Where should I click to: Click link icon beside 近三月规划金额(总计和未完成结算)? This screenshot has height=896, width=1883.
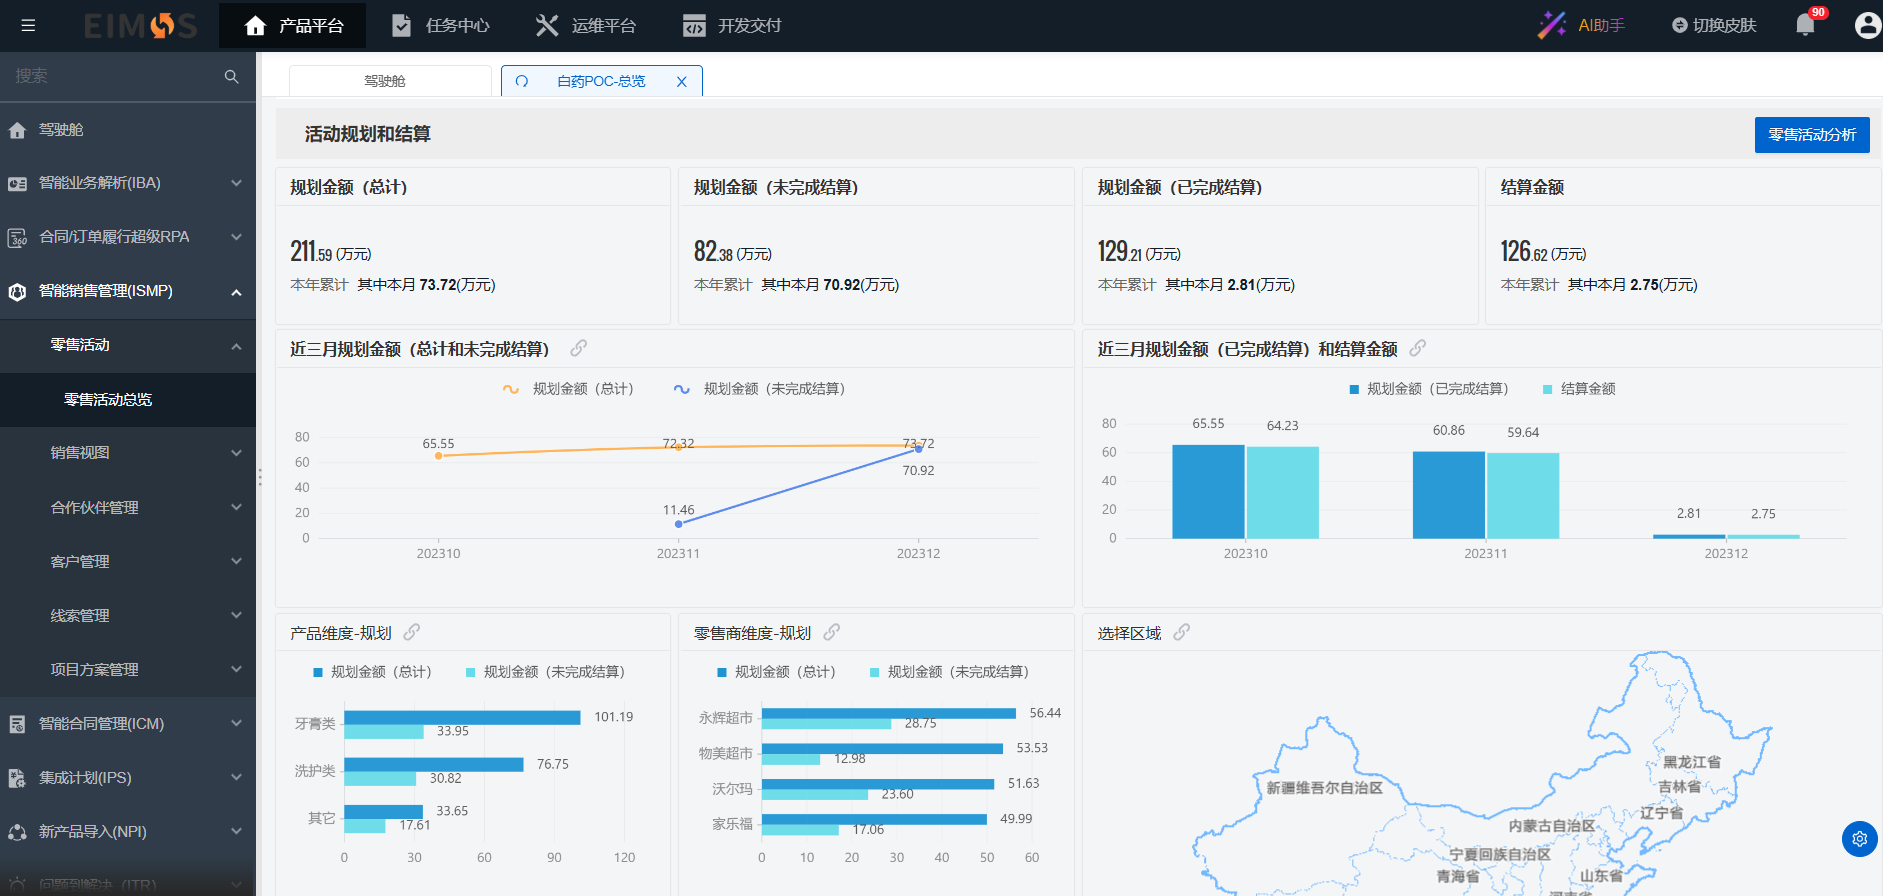pos(579,348)
